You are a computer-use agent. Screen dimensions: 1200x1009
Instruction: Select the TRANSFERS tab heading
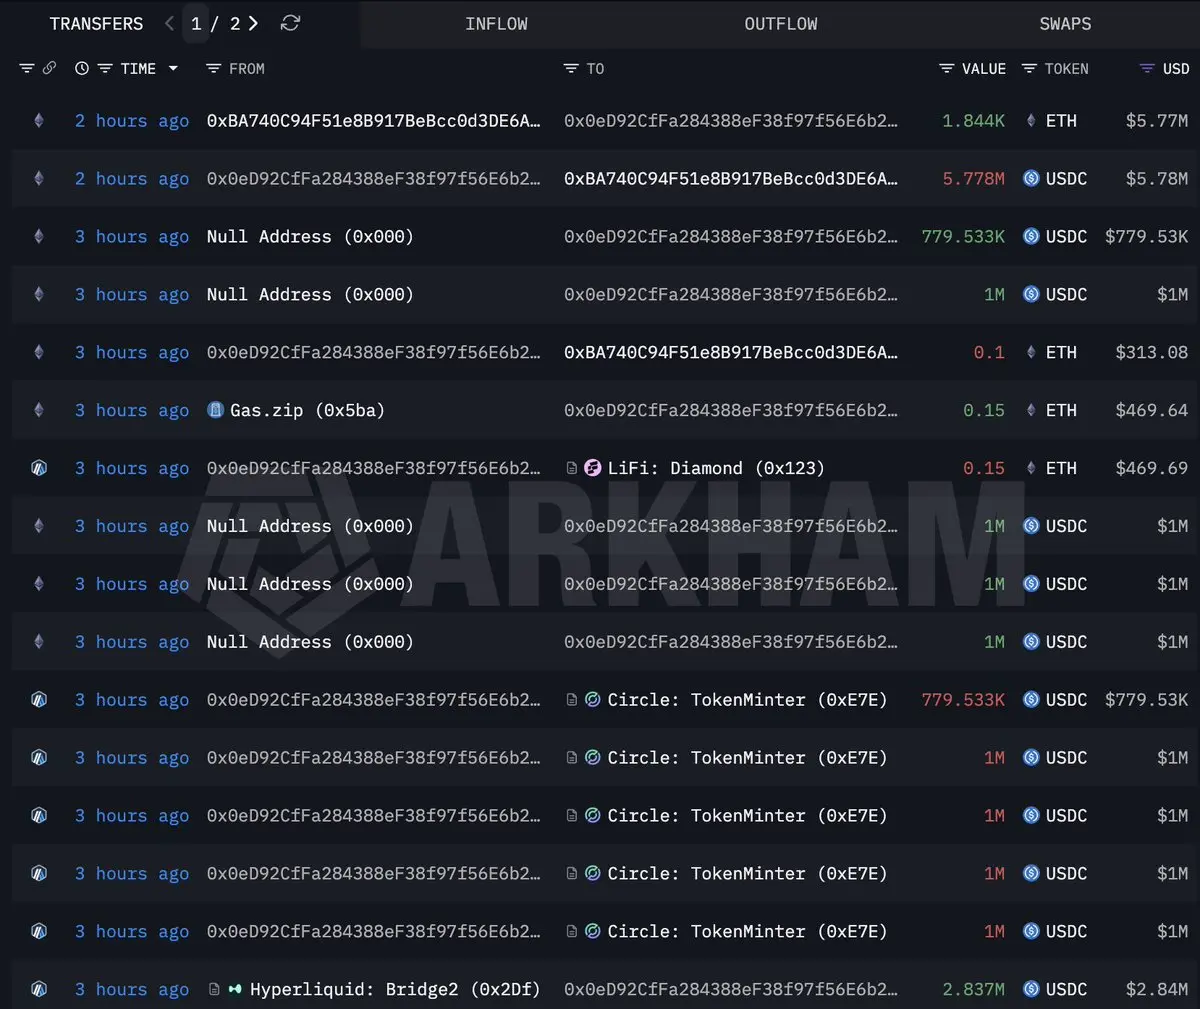click(x=96, y=24)
